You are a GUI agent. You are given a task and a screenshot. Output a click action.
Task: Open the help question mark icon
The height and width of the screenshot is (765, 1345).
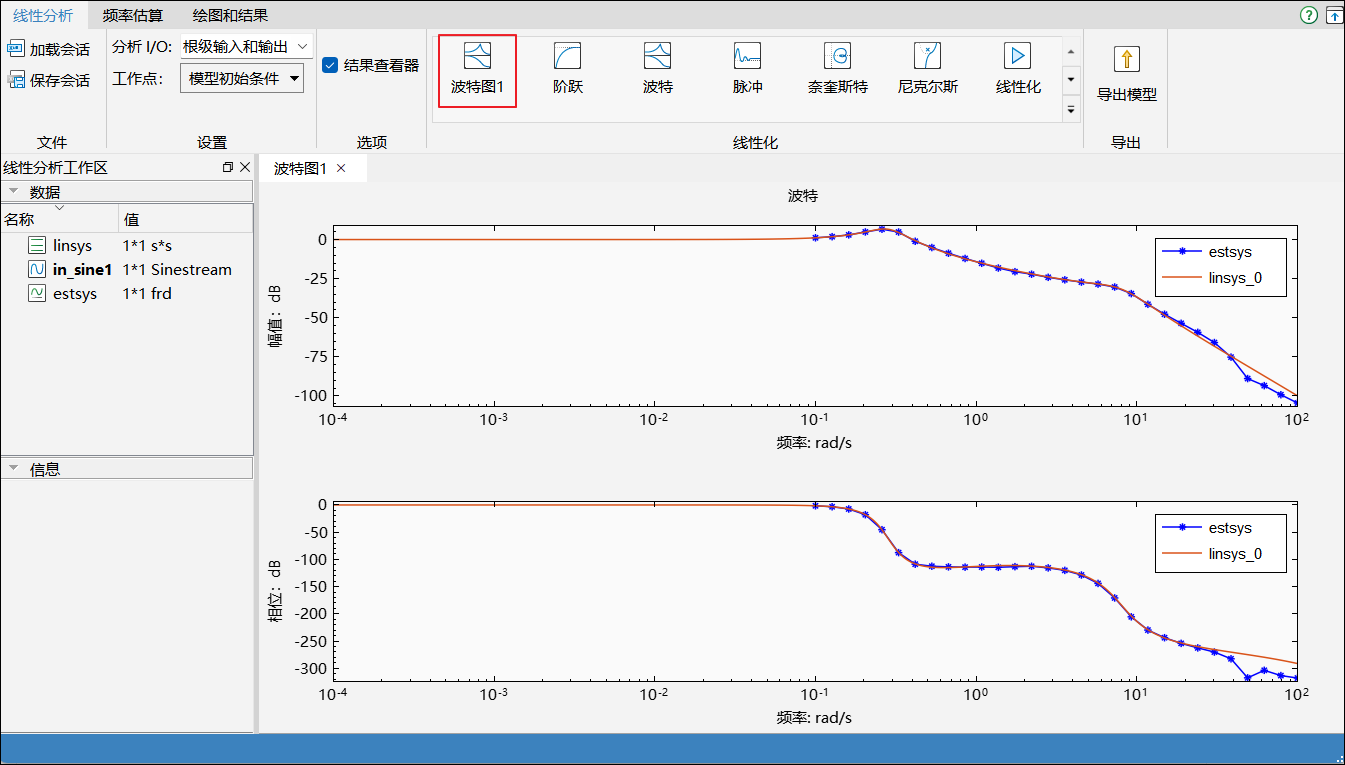click(x=1308, y=15)
